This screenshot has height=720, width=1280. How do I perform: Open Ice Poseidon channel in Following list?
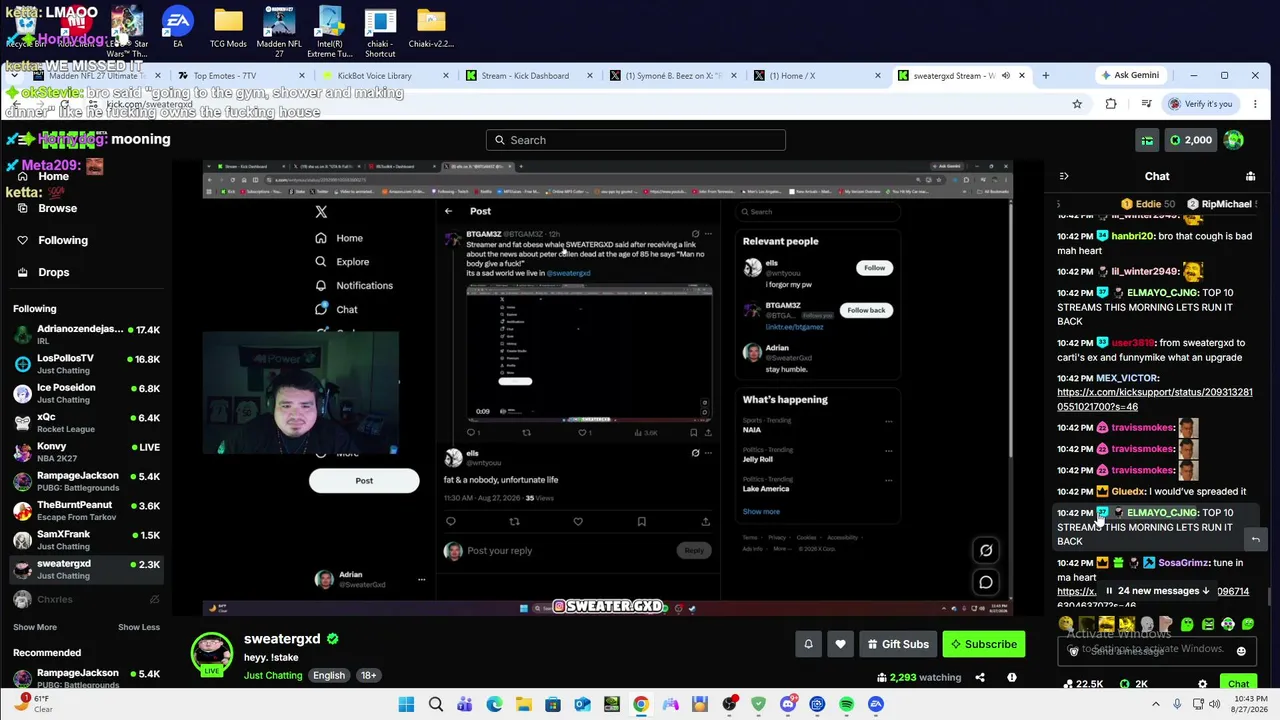point(85,393)
